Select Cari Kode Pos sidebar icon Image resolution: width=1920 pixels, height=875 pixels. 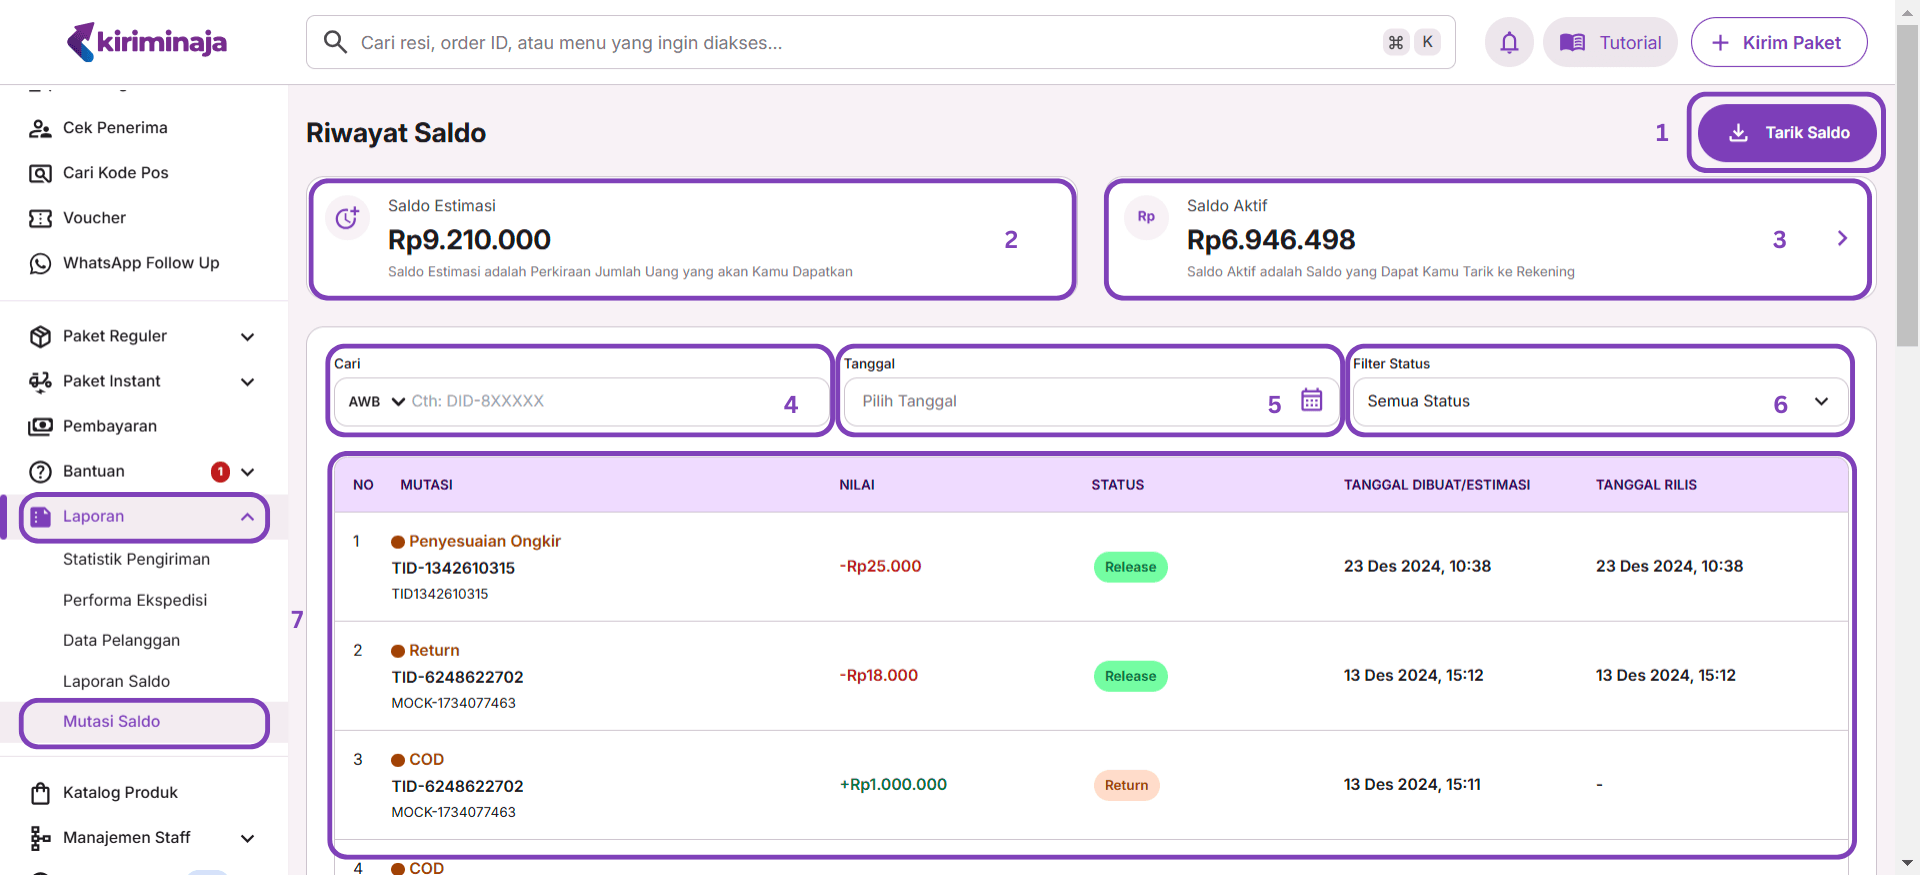(40, 173)
